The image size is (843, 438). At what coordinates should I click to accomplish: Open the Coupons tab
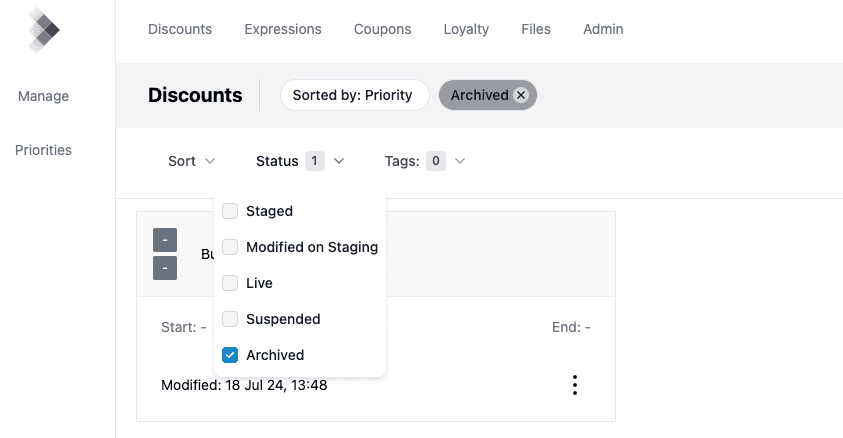382,29
